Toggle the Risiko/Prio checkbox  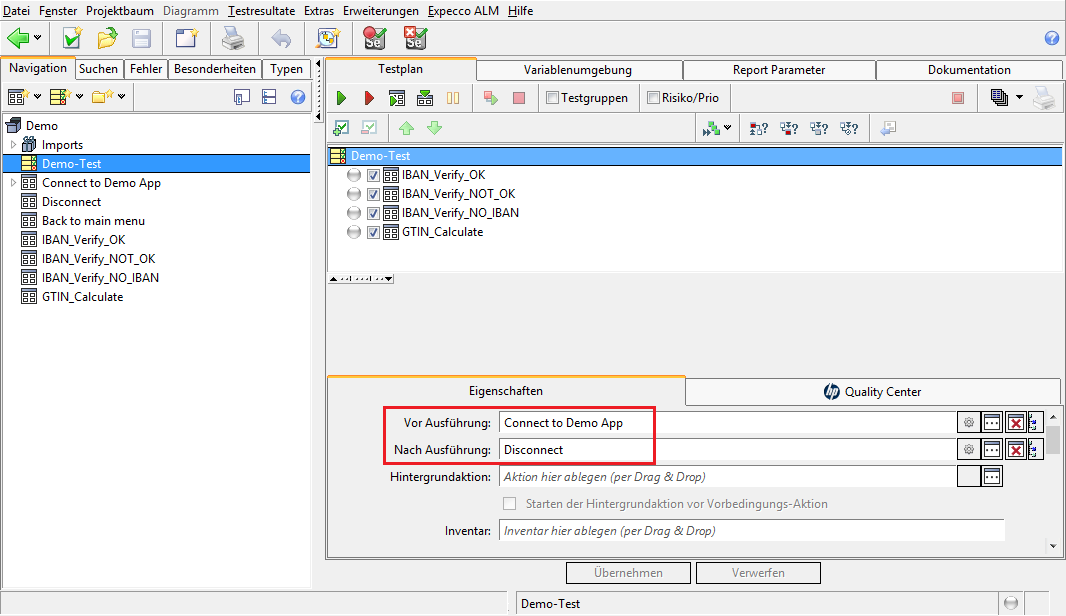point(654,98)
